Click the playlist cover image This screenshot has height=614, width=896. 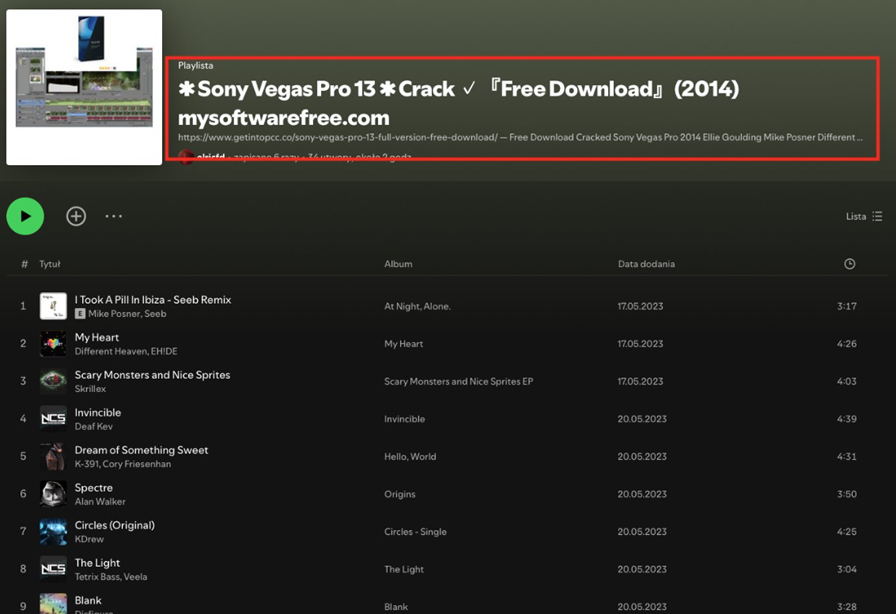point(84,87)
